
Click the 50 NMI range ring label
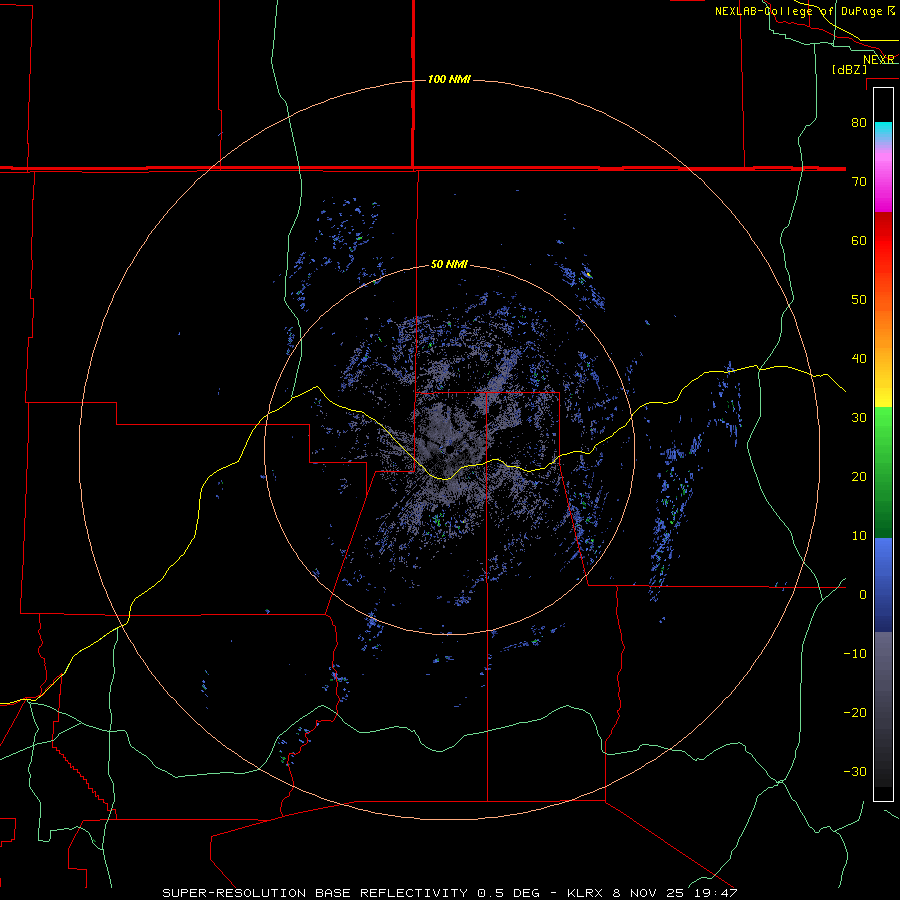click(x=449, y=265)
